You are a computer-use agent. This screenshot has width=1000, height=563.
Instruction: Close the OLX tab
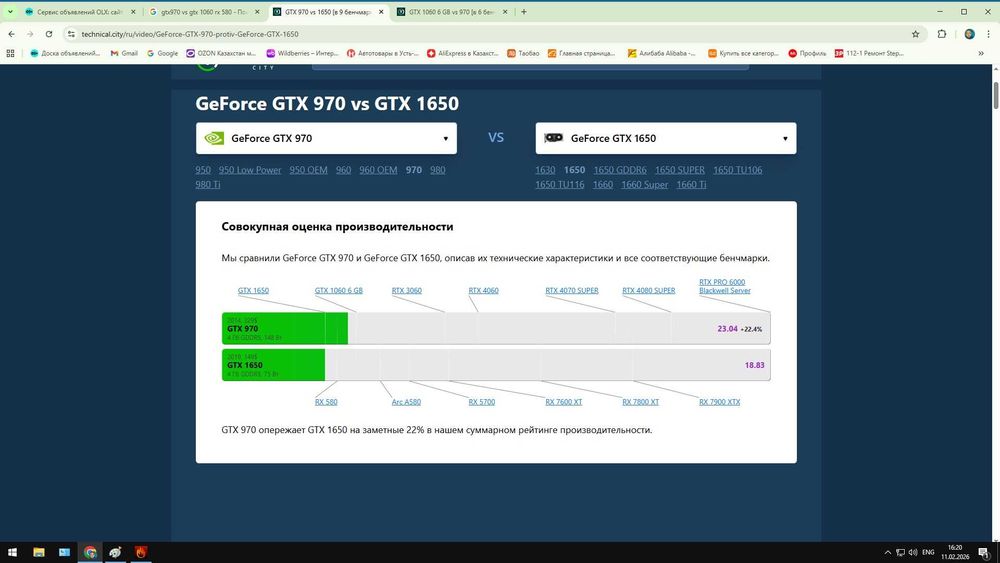133,11
